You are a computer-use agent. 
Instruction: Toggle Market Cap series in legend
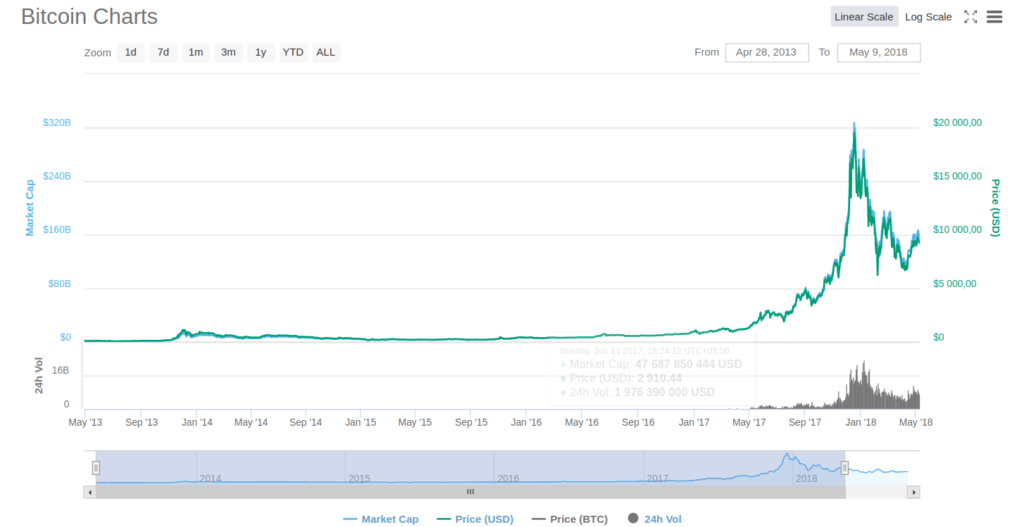click(381, 519)
